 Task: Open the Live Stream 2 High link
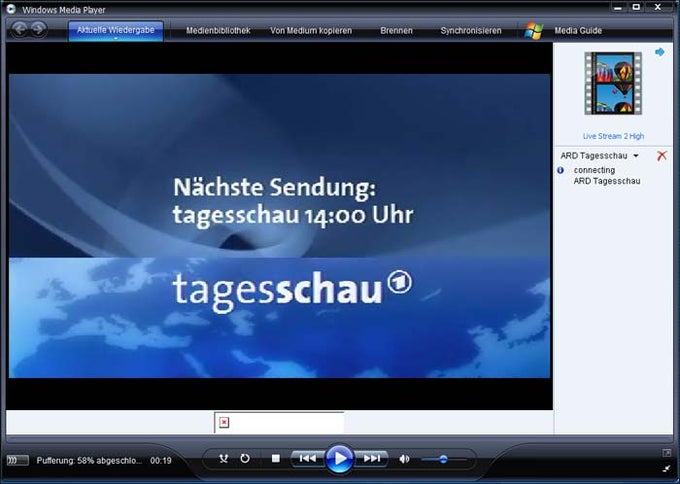coord(613,136)
